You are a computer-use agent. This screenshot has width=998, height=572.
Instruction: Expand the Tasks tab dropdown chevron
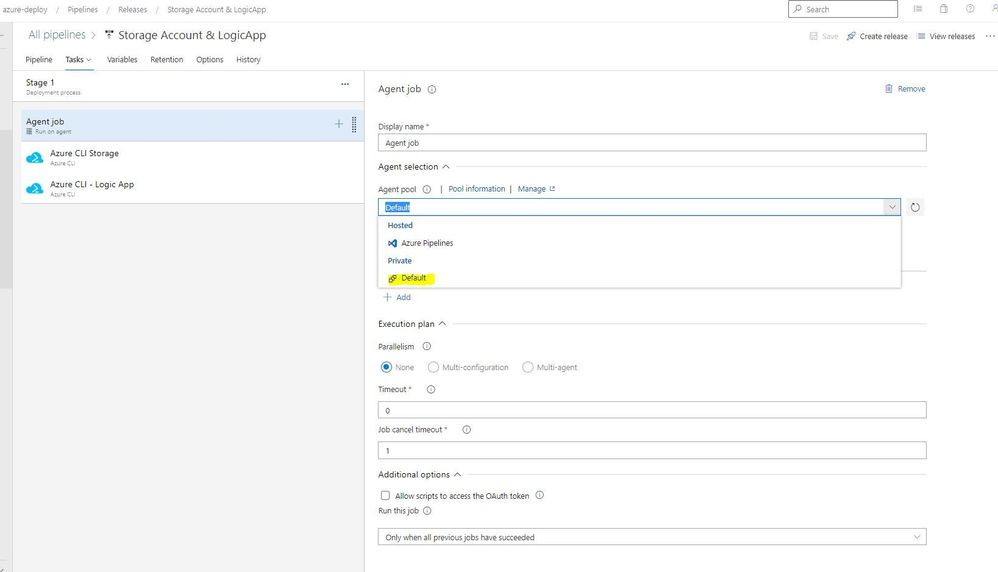[x=89, y=60]
